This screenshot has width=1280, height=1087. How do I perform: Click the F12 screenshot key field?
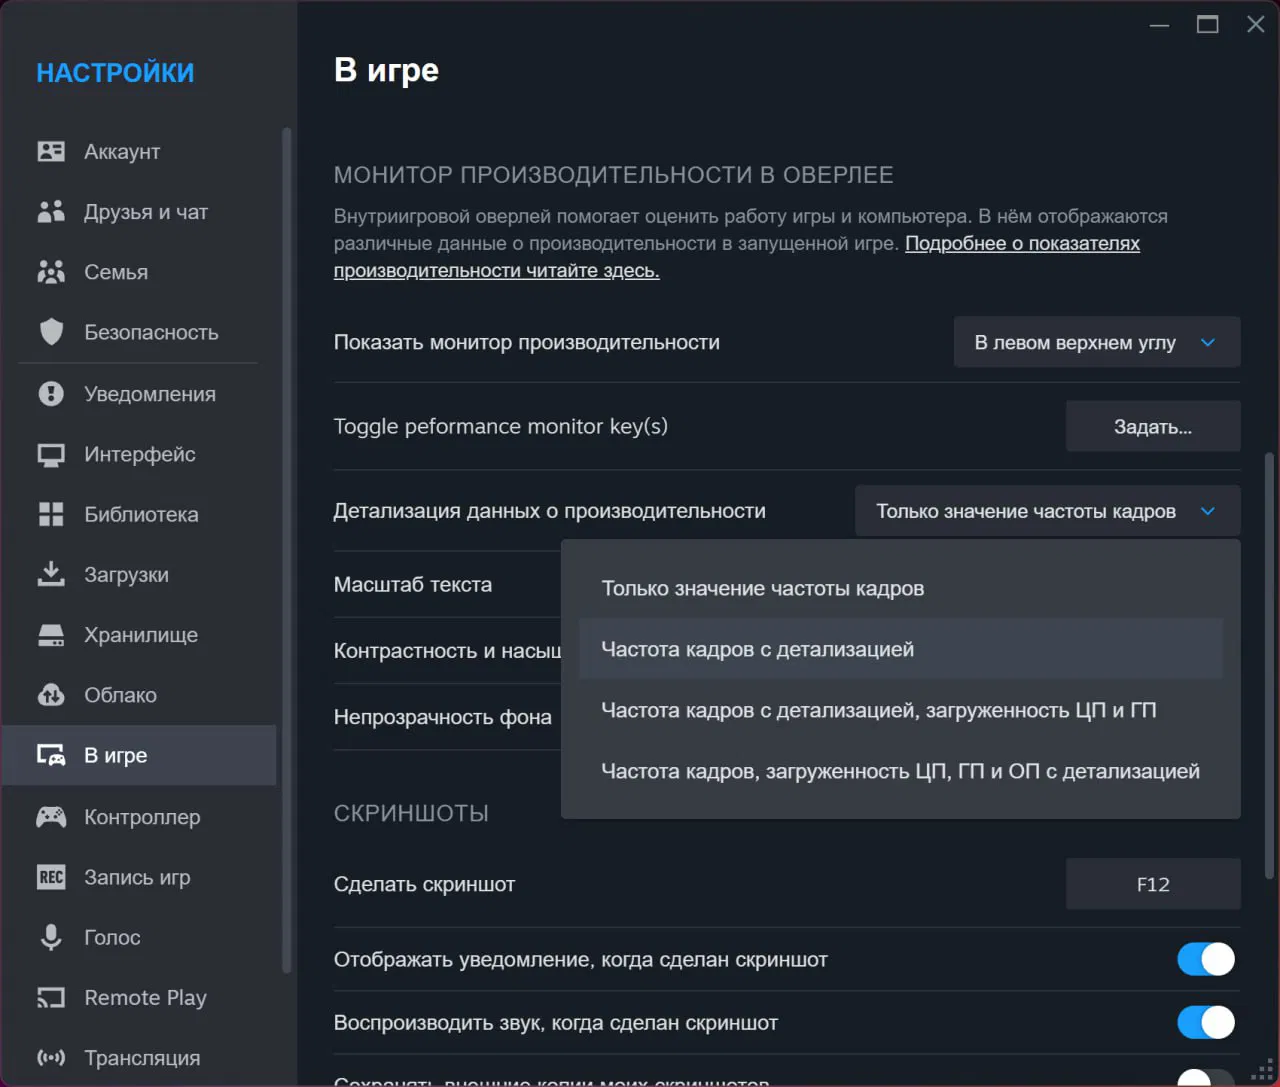1152,884
